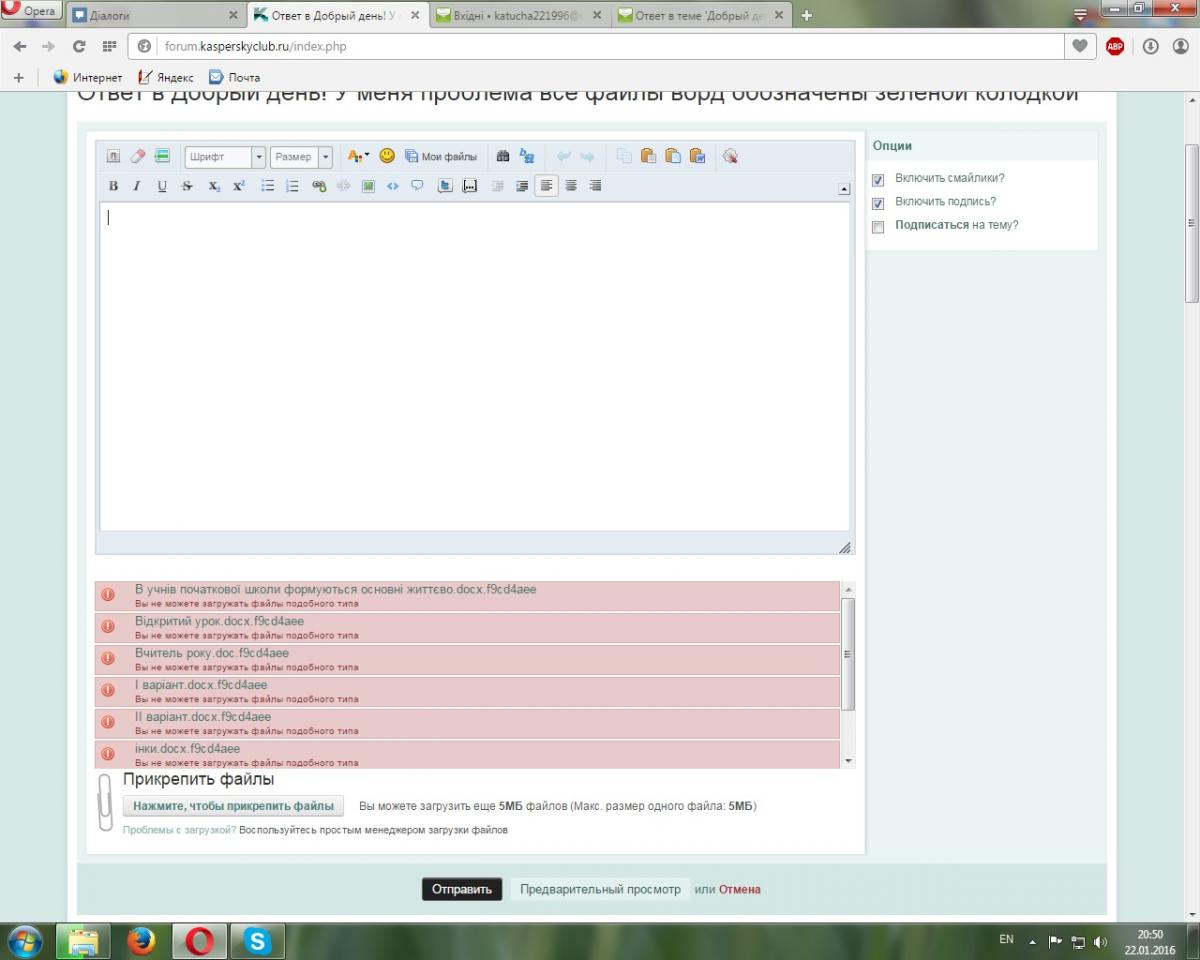Align text left
This screenshot has height=960, width=1200.
(x=546, y=186)
